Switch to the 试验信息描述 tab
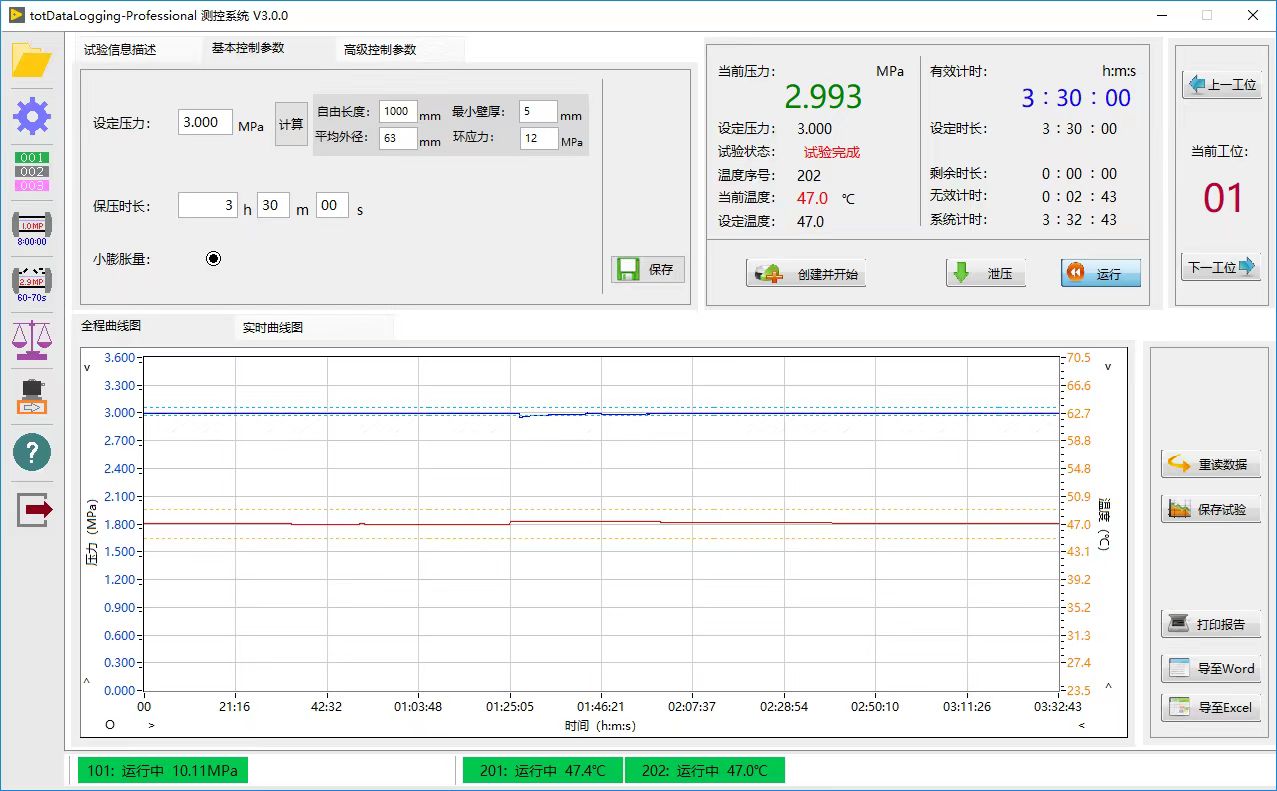 click(x=120, y=50)
